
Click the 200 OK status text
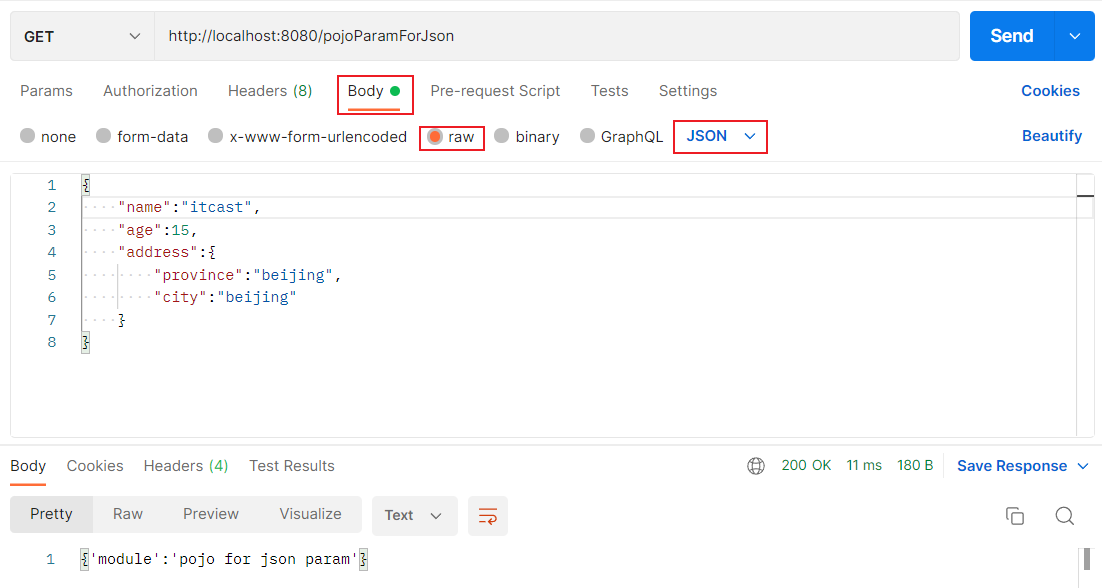coord(806,465)
